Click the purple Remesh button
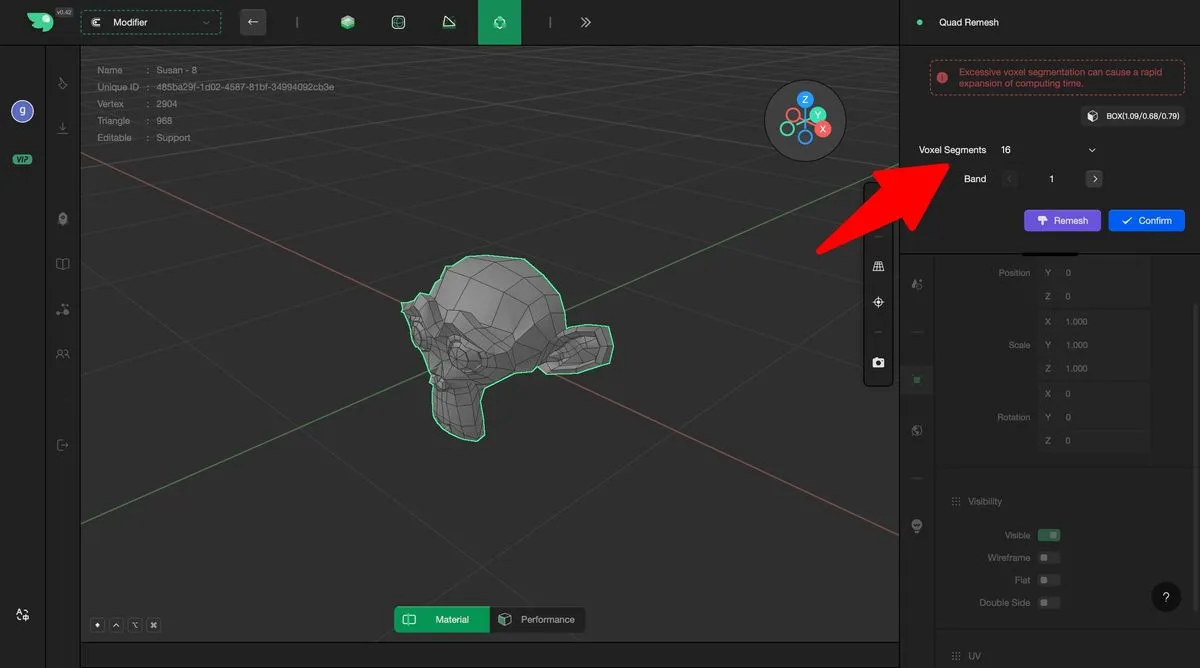The image size is (1200, 668). (1062, 220)
